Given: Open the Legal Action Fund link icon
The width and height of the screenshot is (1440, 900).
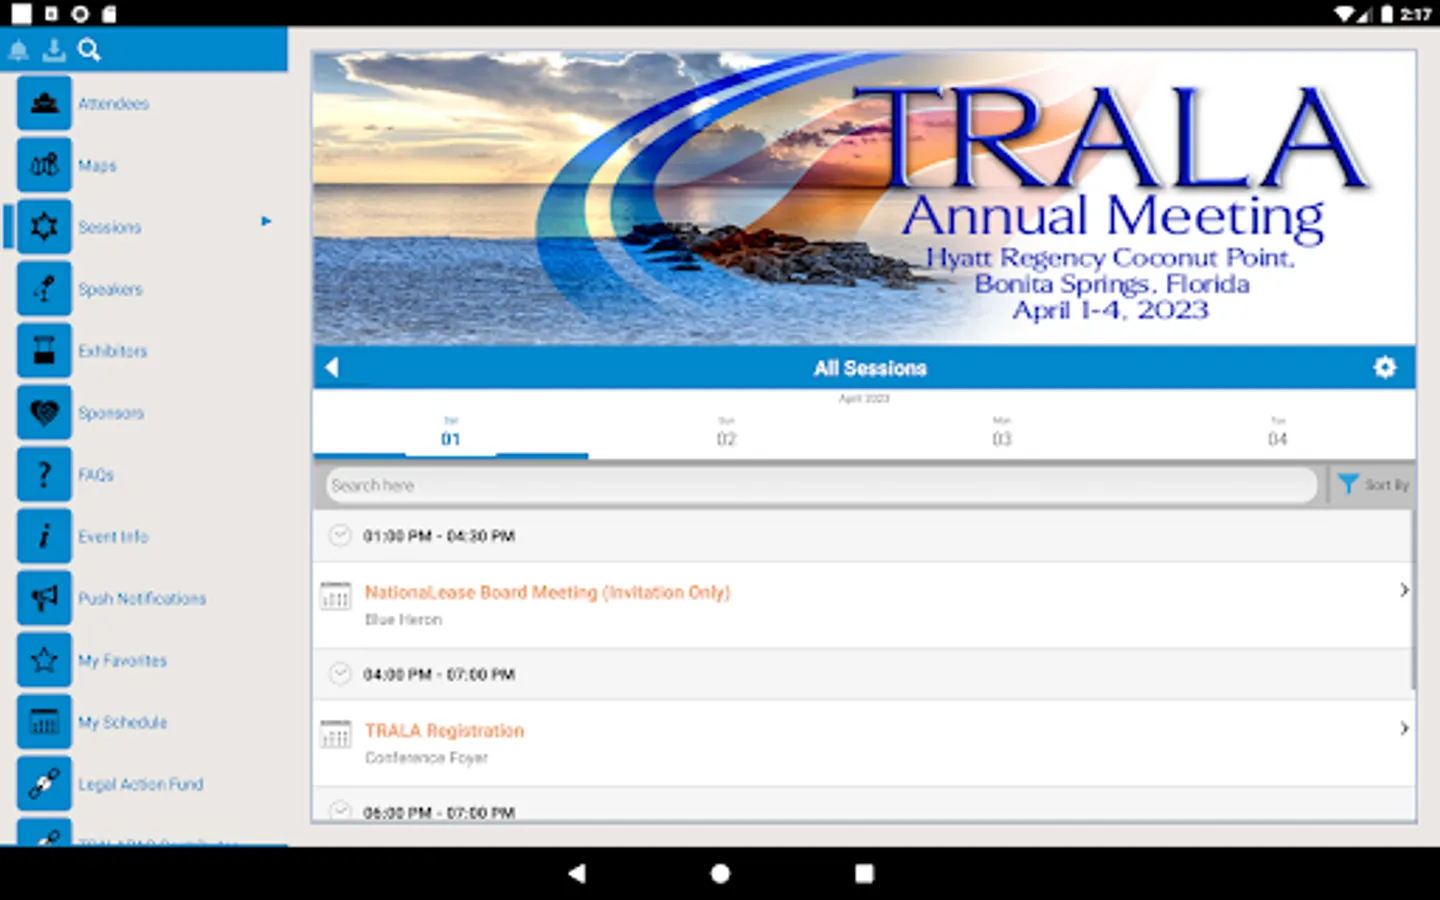Looking at the screenshot, I should [44, 784].
